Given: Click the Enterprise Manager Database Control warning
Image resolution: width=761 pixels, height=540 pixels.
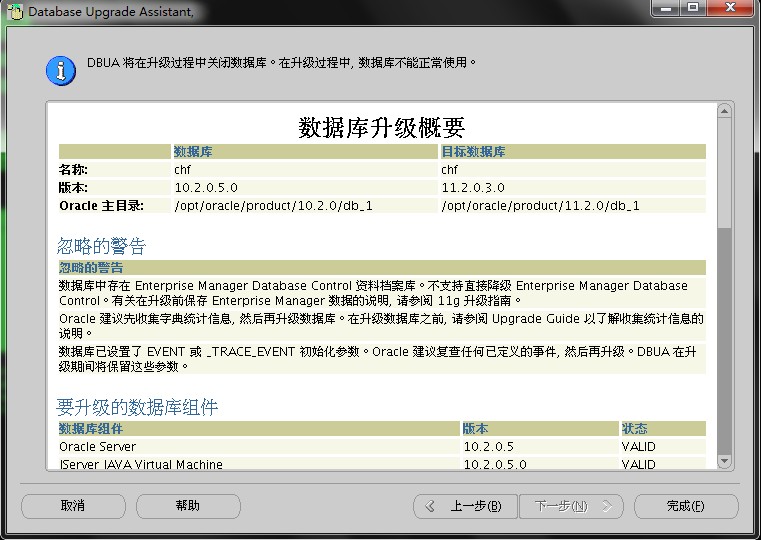Looking at the screenshot, I should pos(382,294).
